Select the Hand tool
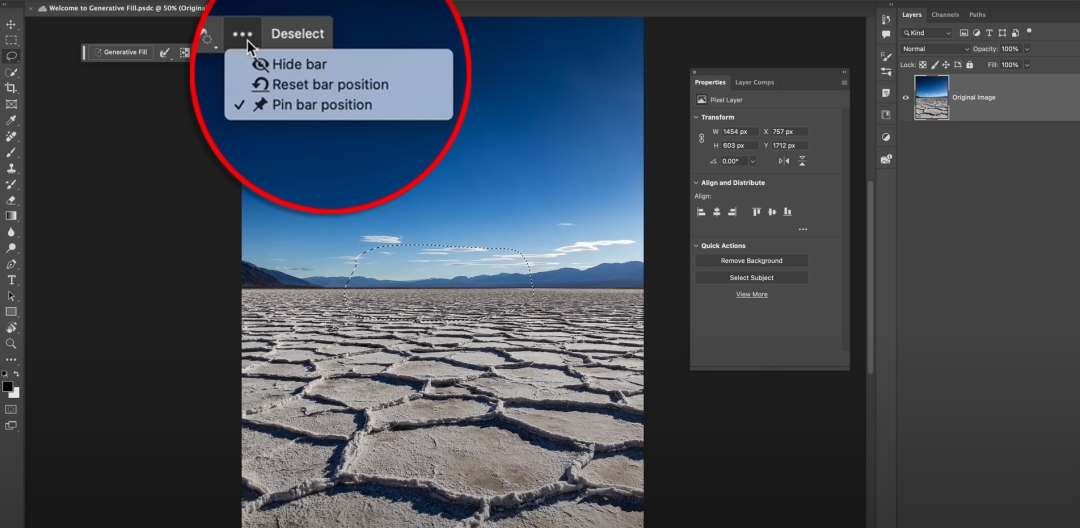The width and height of the screenshot is (1080, 528). click(x=11, y=328)
